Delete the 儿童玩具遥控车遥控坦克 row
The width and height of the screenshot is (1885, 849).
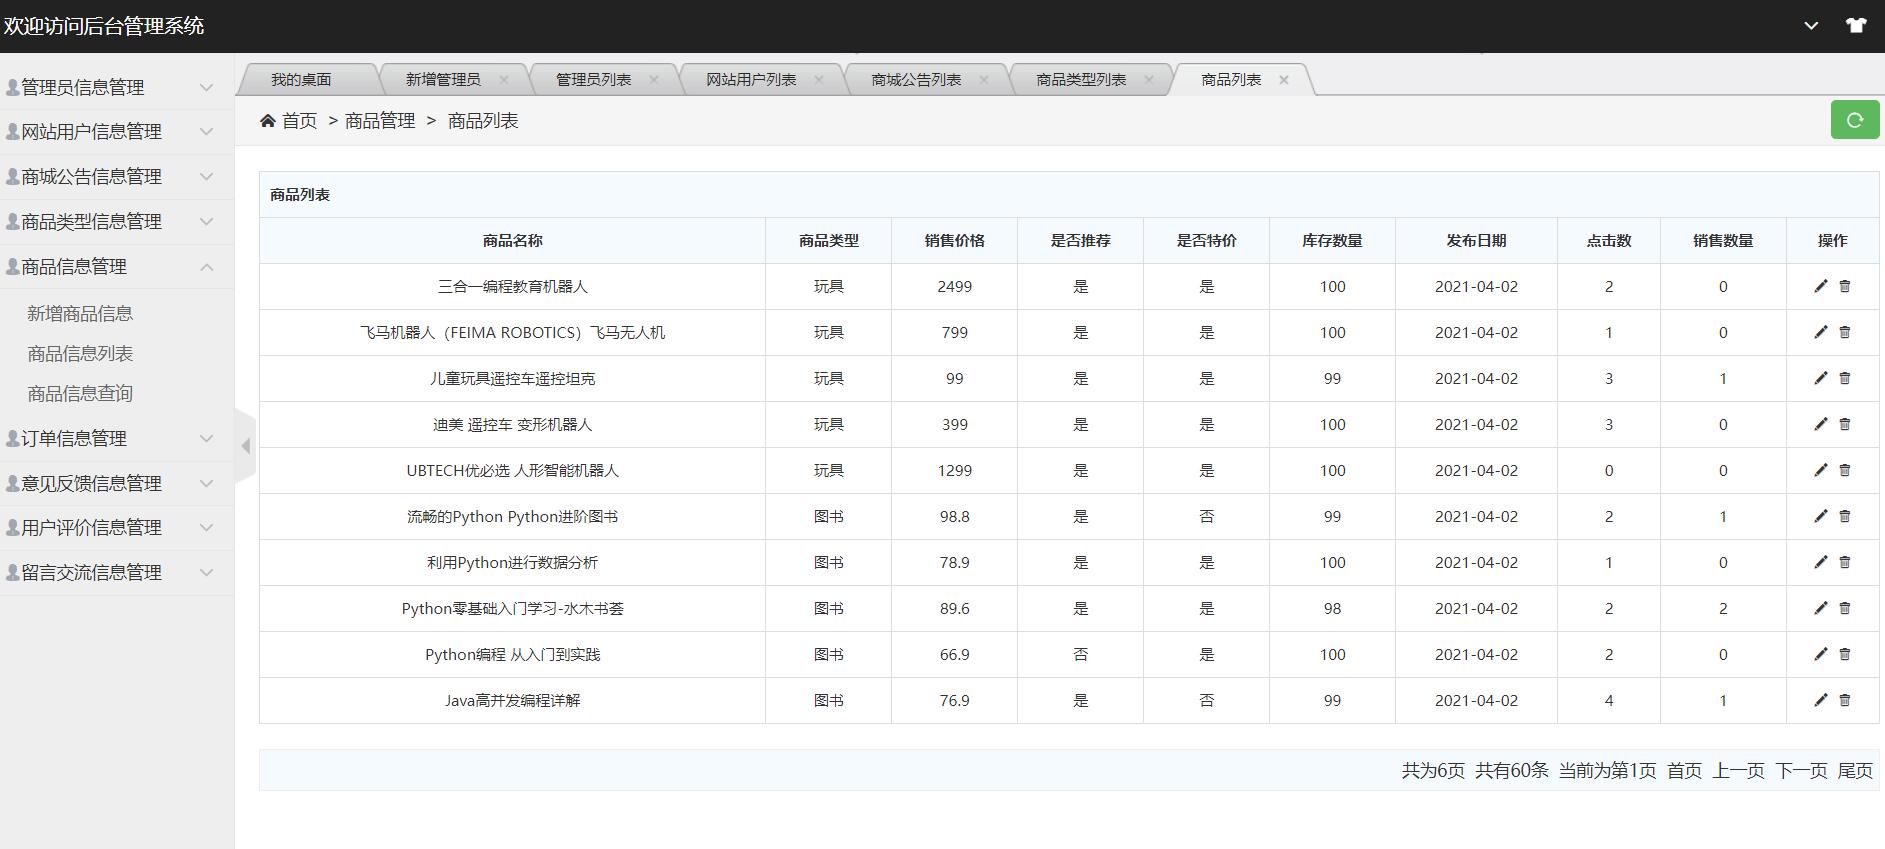pos(1845,378)
